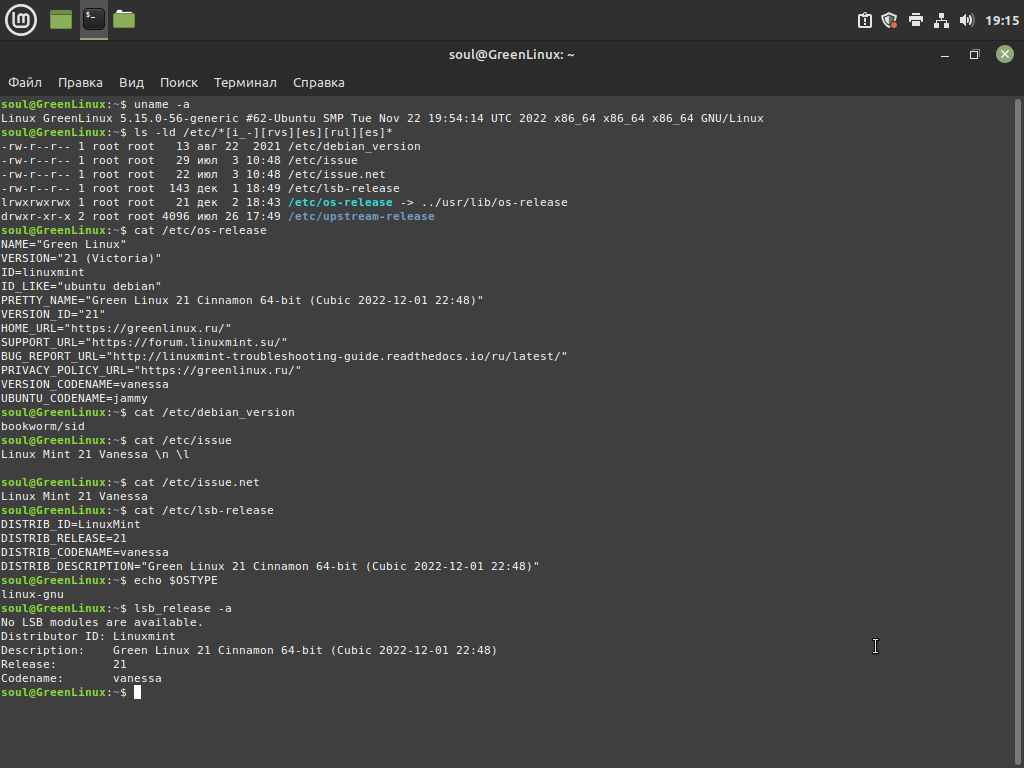Click the PRETTY_NAME Green Linux line

(242, 300)
